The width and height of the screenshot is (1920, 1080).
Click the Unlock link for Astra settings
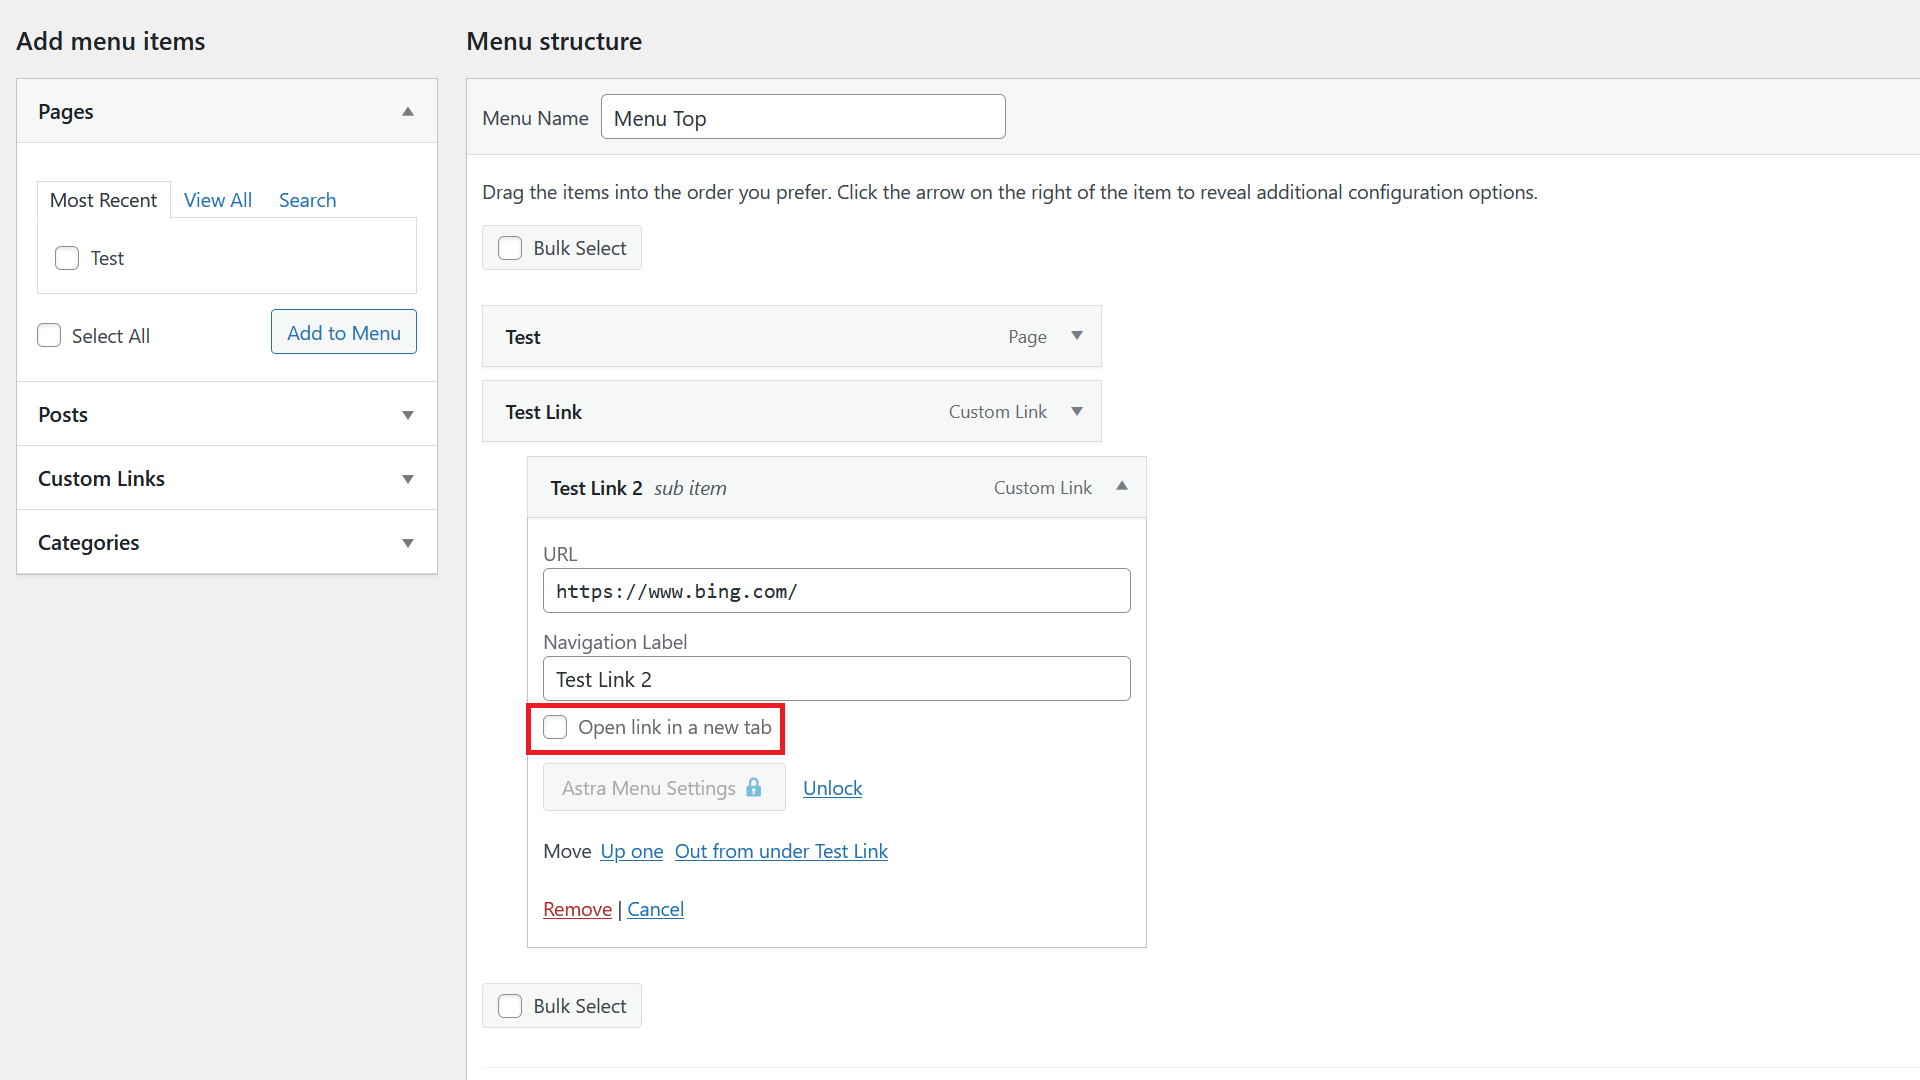click(x=833, y=787)
